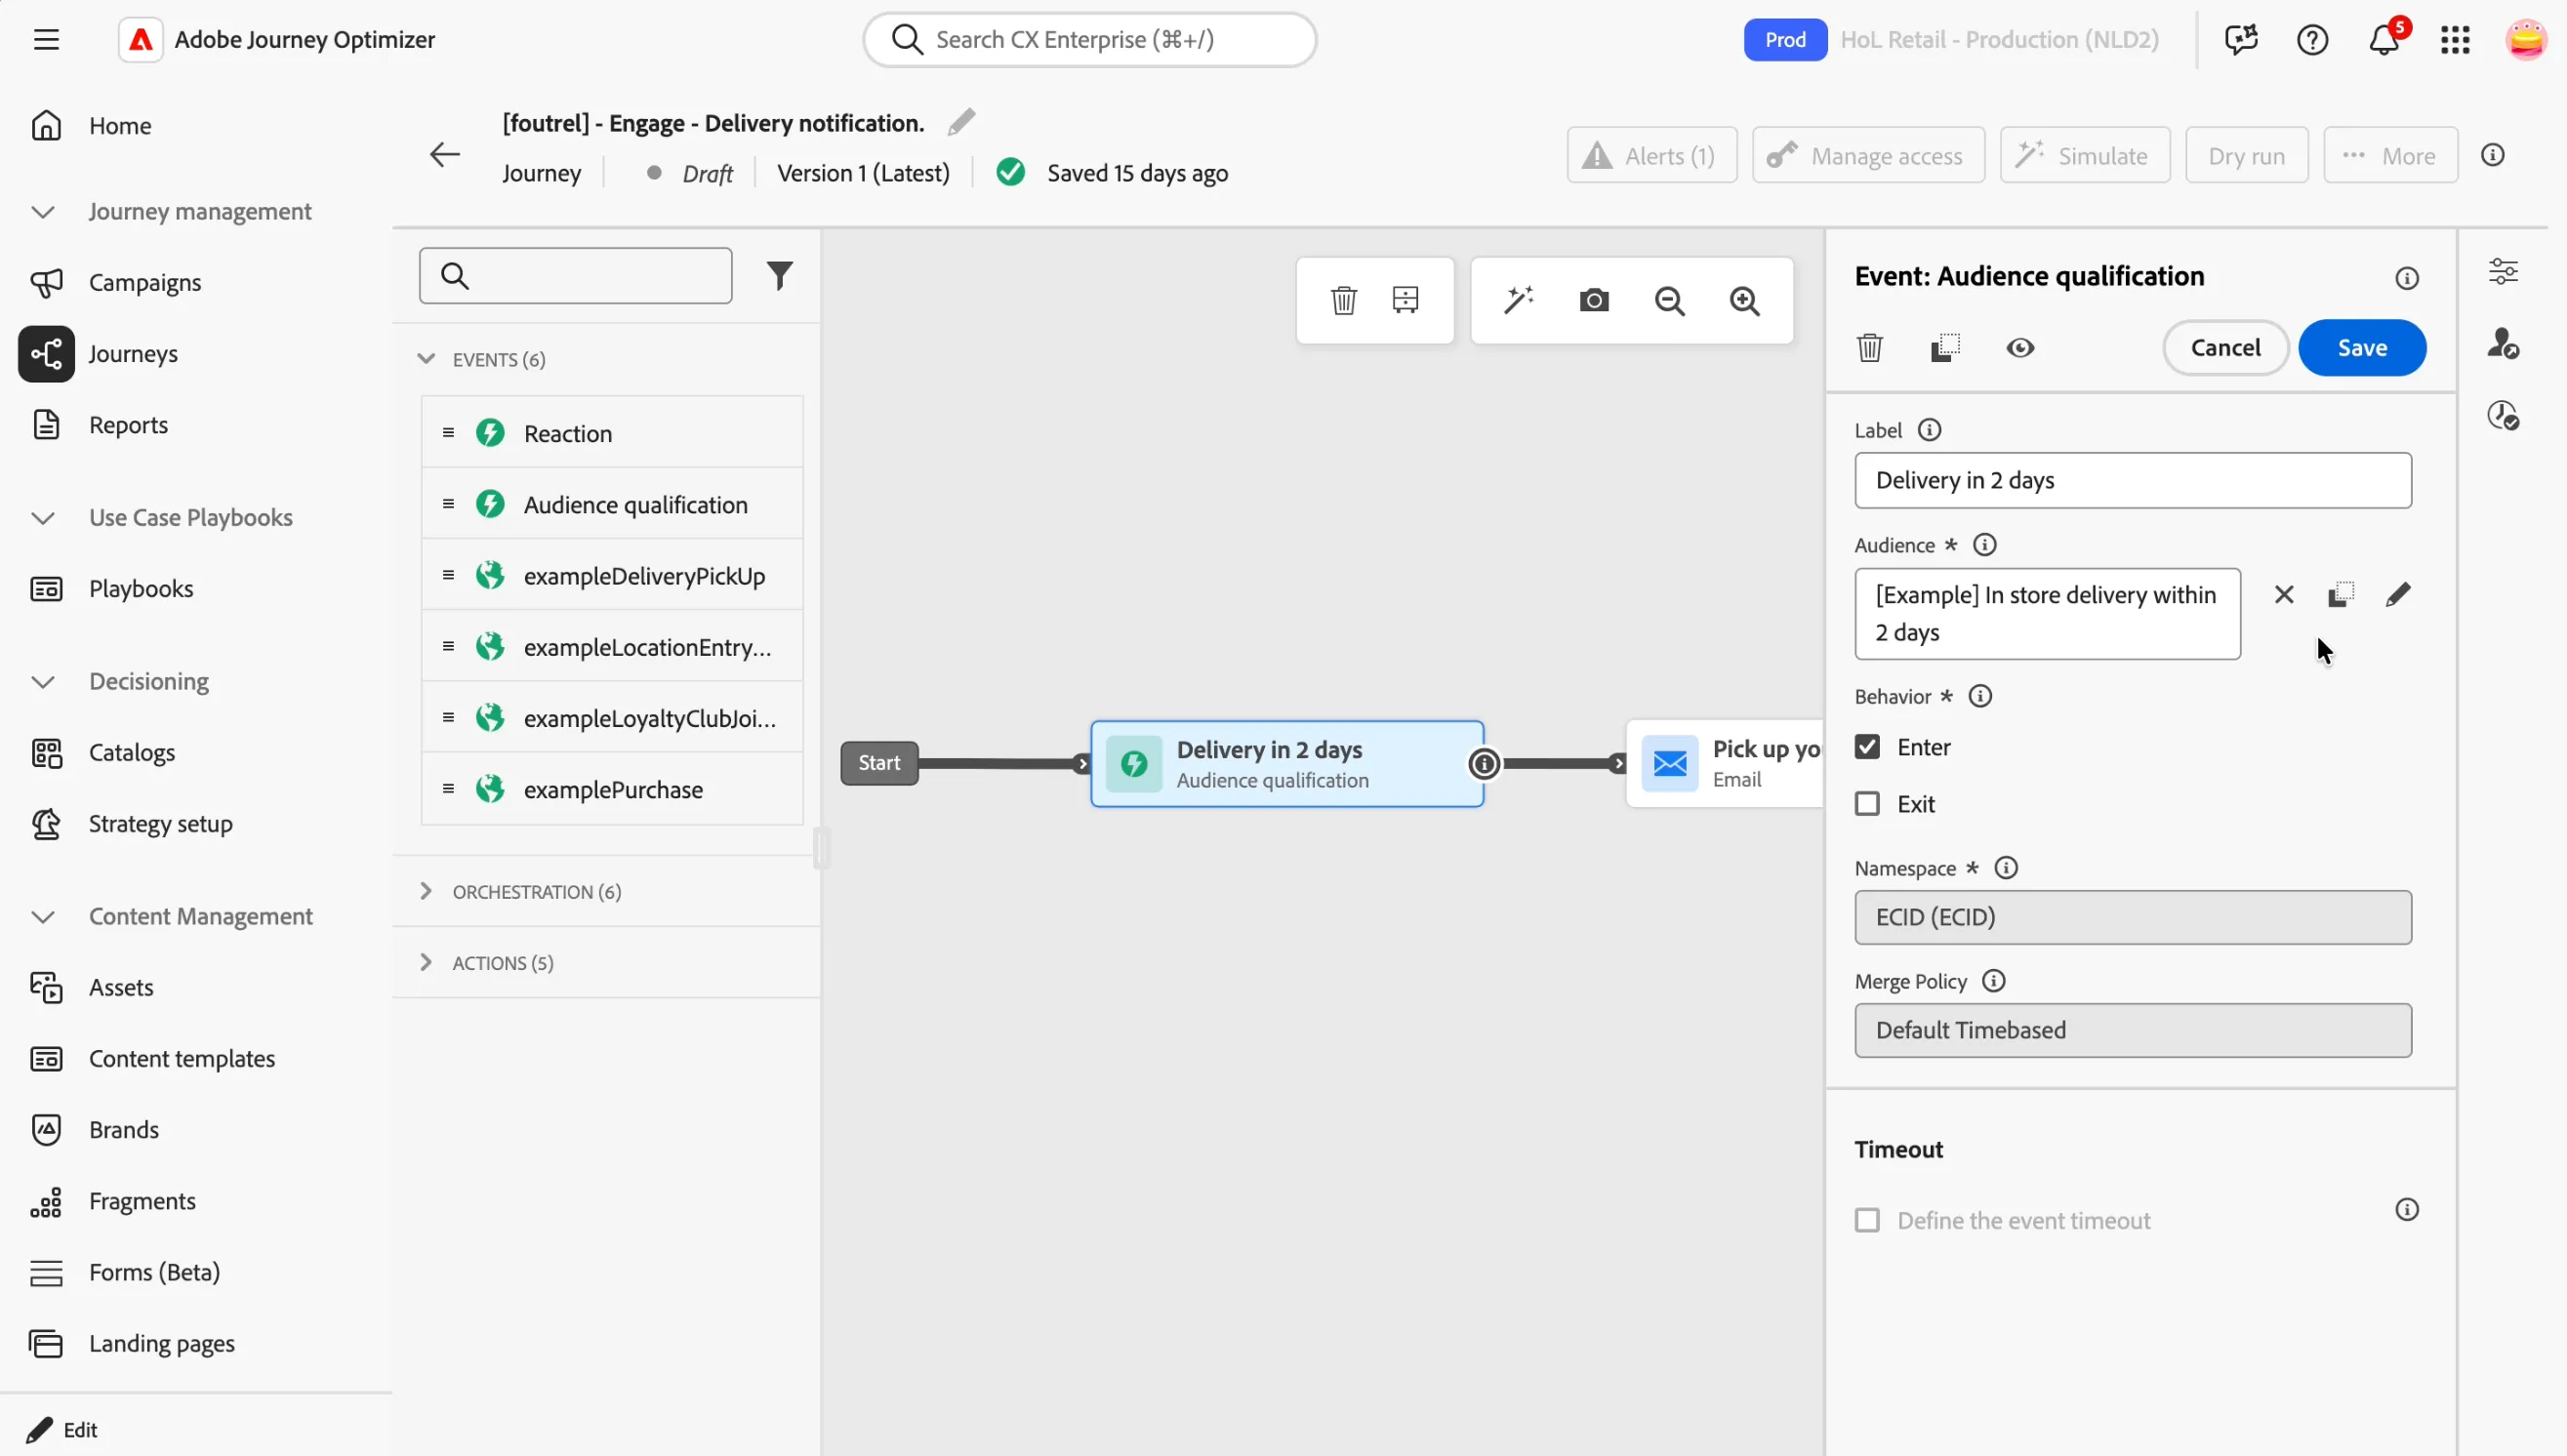Screen dimensions: 2567x1456
Task: Collapse Journey management nav group
Action: pos(43,212)
